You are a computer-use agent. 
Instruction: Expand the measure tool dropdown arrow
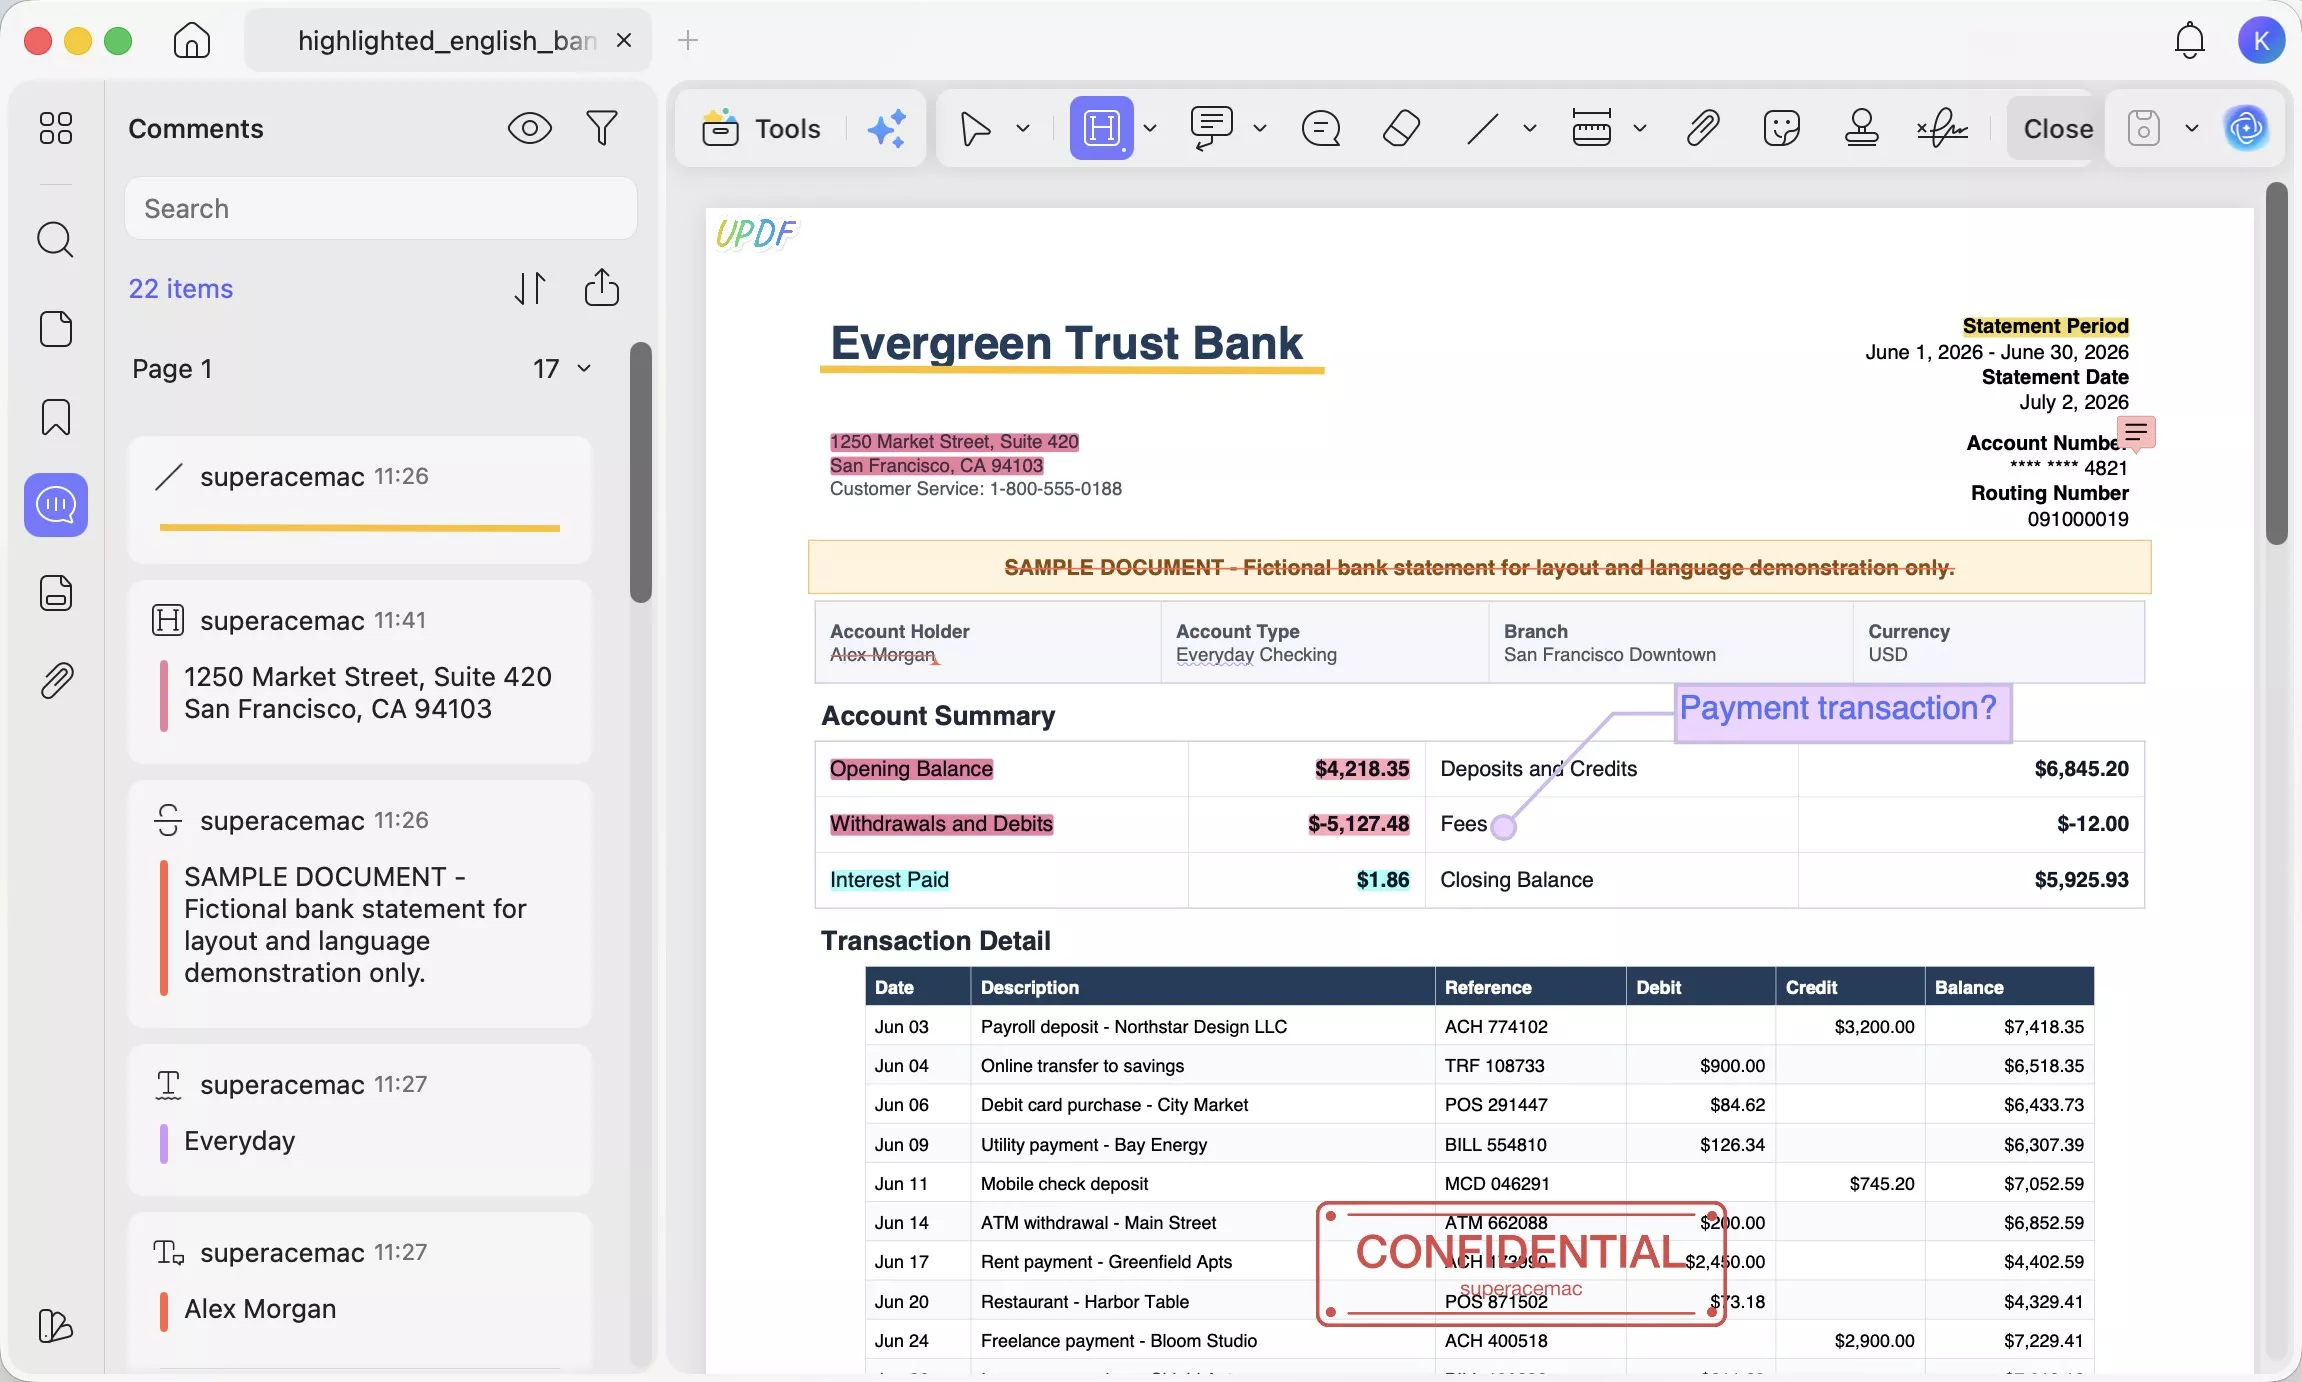(x=1640, y=128)
